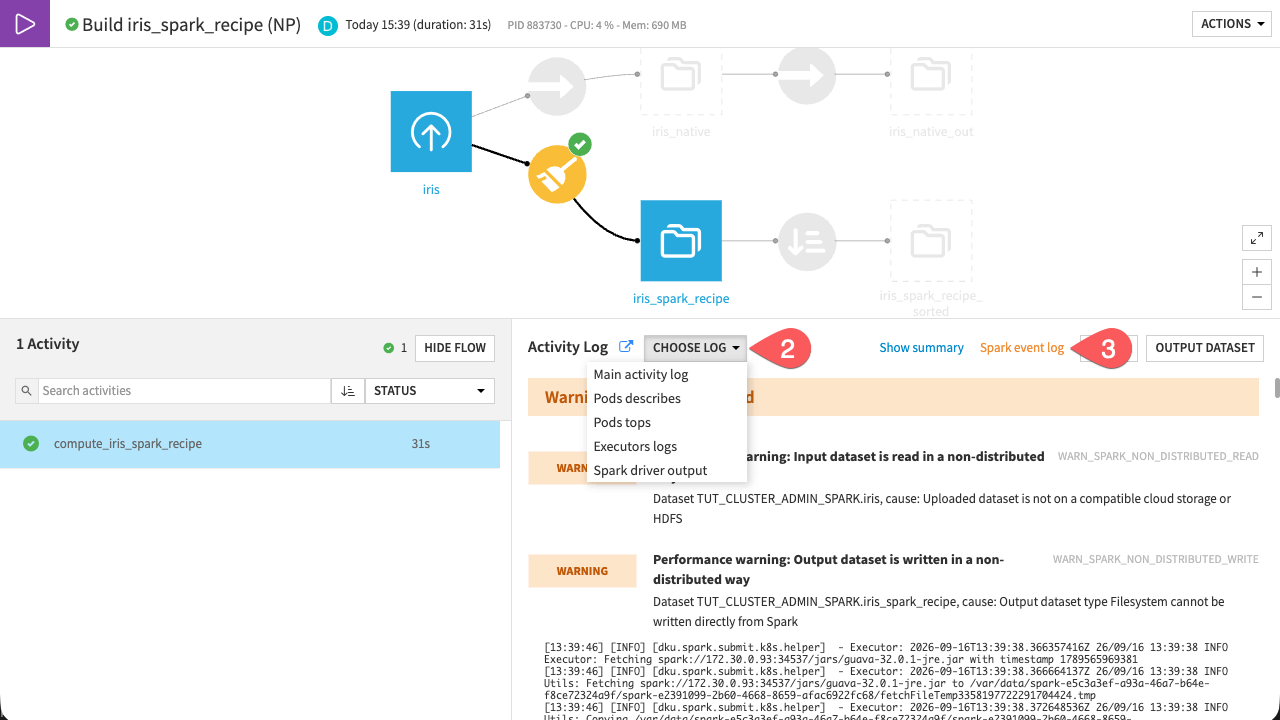Click the job title Build iris_spark_recipe (NP)
Screen dimensions: 1280x720
(191, 25)
